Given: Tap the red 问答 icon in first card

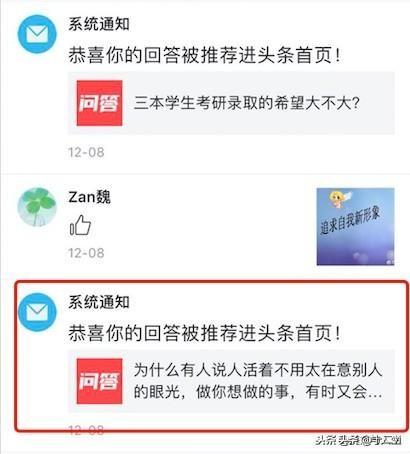Looking at the screenshot, I should 99,103.
